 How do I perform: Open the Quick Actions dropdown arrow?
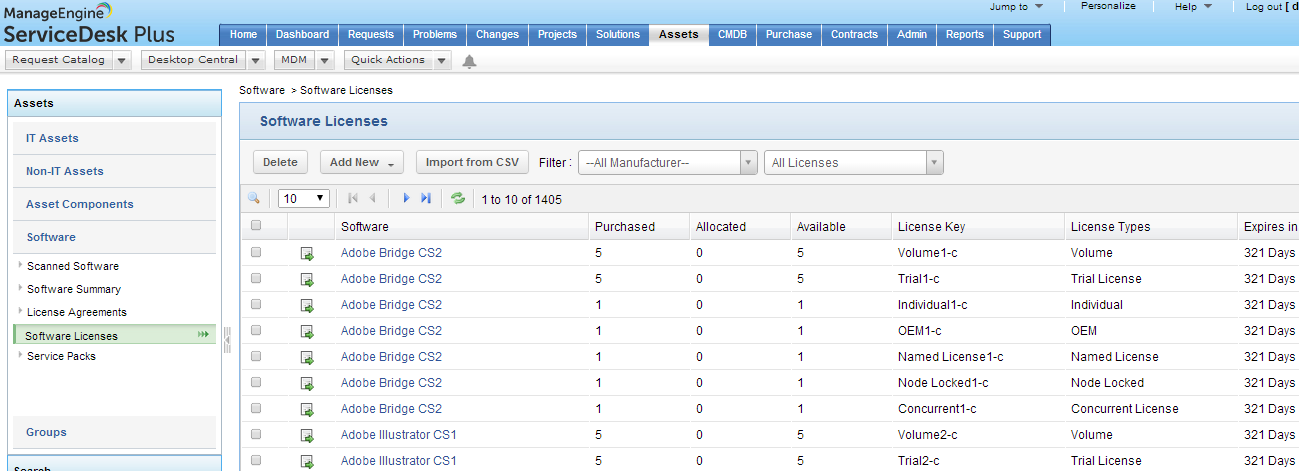click(x=442, y=60)
